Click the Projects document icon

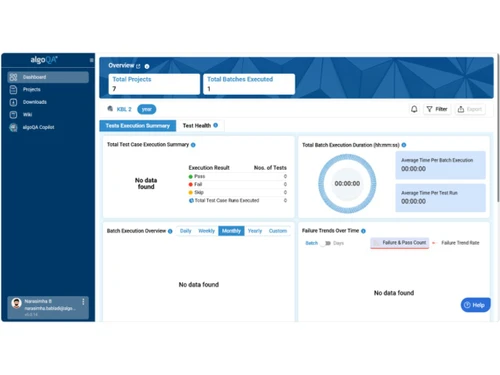click(x=13, y=89)
